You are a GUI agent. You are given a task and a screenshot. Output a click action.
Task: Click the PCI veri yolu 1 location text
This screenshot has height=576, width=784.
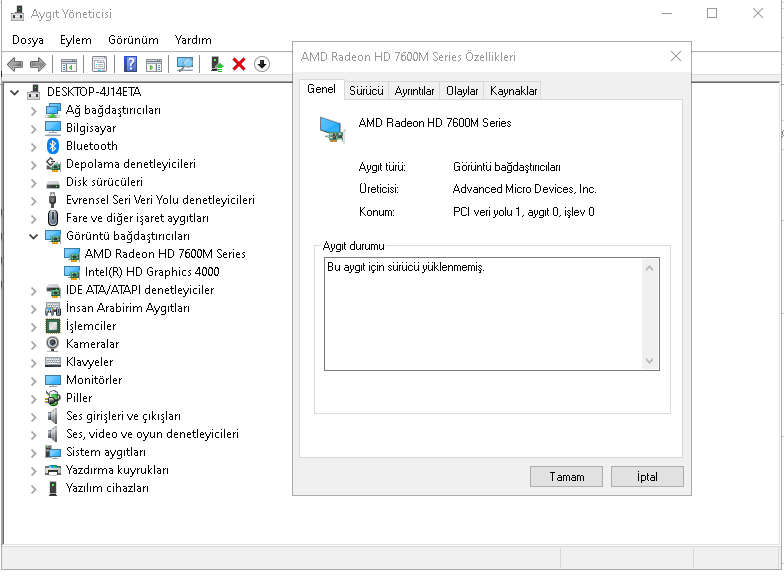[x=524, y=212]
